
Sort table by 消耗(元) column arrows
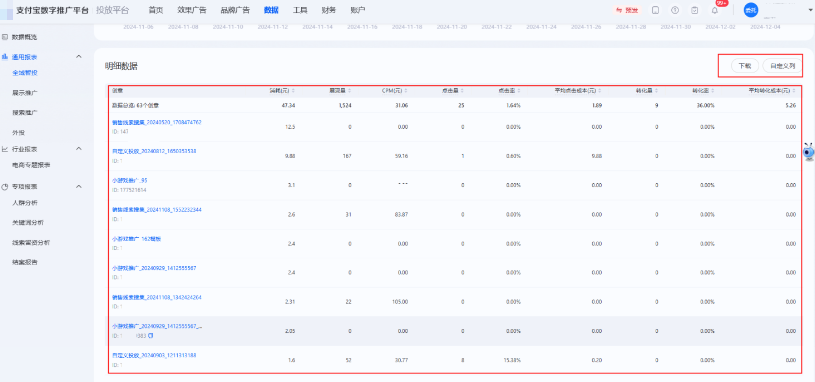[294, 91]
